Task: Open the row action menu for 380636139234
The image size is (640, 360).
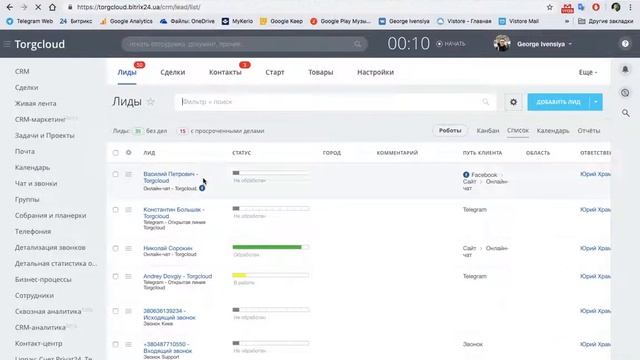Action: point(129,311)
